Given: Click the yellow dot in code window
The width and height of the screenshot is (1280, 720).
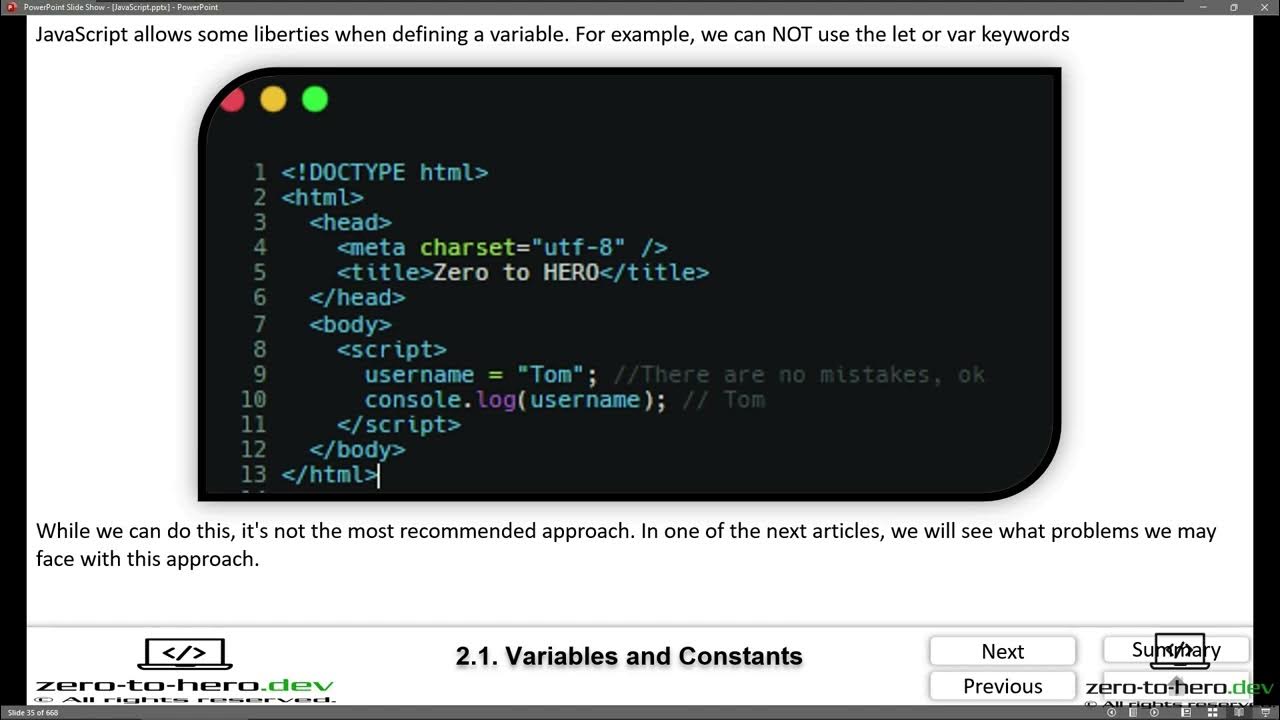Looking at the screenshot, I should pyautogui.click(x=273, y=99).
